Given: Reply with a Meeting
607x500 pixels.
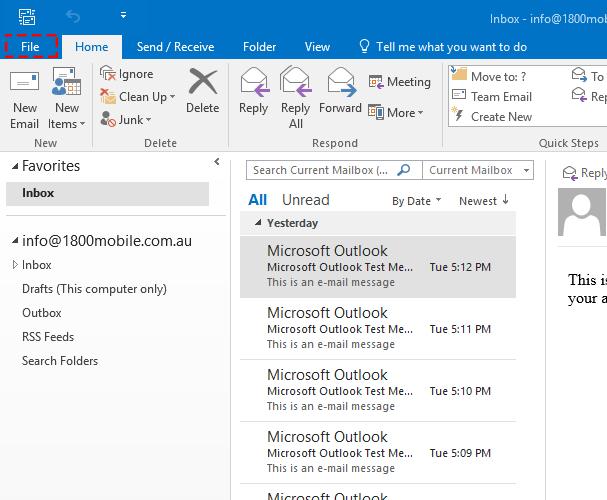Looking at the screenshot, I should coord(400,82).
